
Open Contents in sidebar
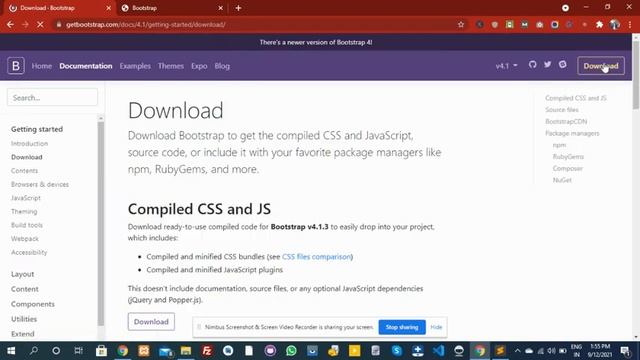24,171
